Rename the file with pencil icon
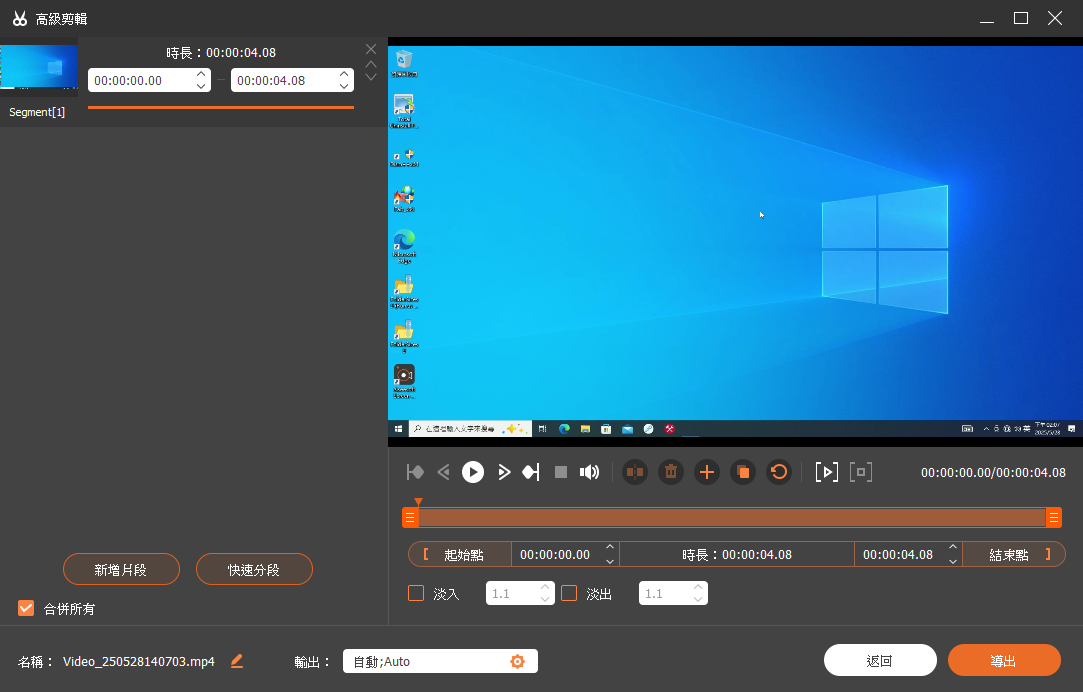This screenshot has height=692, width=1083. click(237, 661)
